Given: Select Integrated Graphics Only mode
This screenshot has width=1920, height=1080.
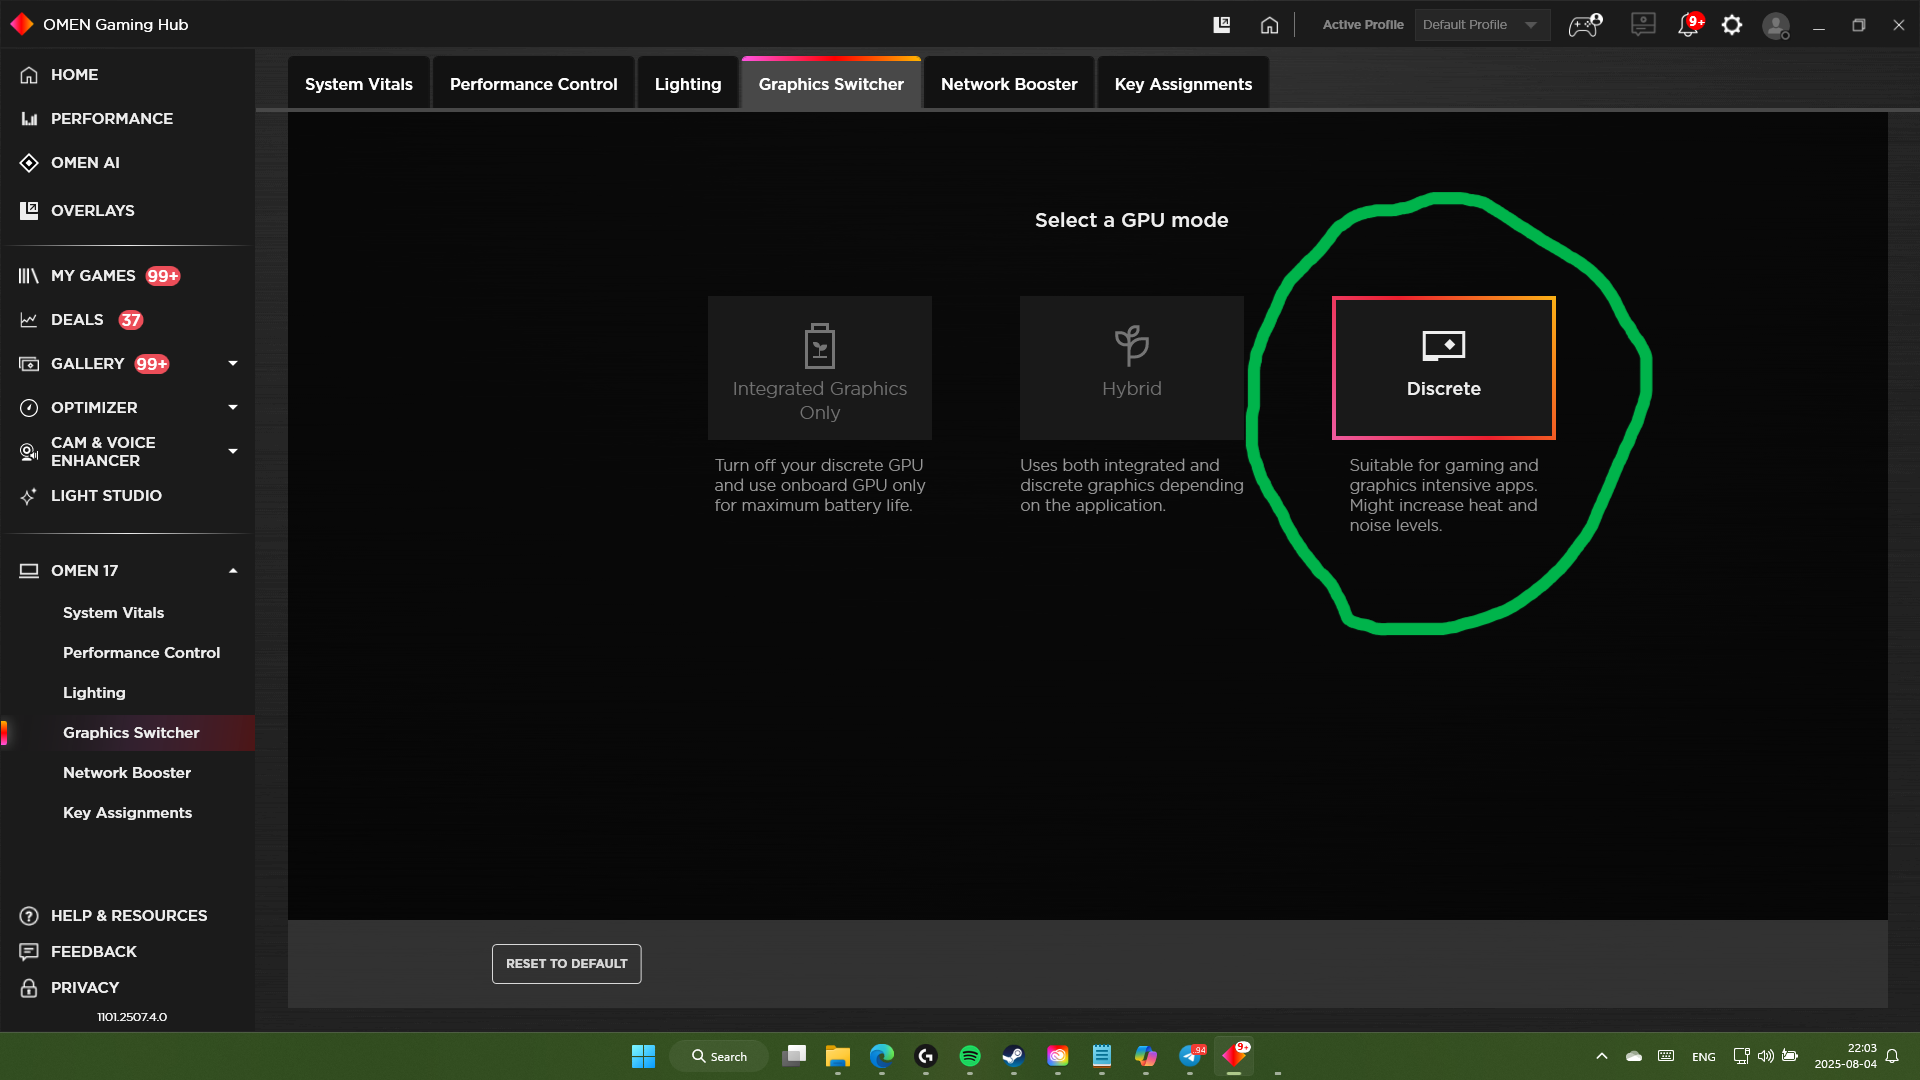Looking at the screenshot, I should pos(820,368).
